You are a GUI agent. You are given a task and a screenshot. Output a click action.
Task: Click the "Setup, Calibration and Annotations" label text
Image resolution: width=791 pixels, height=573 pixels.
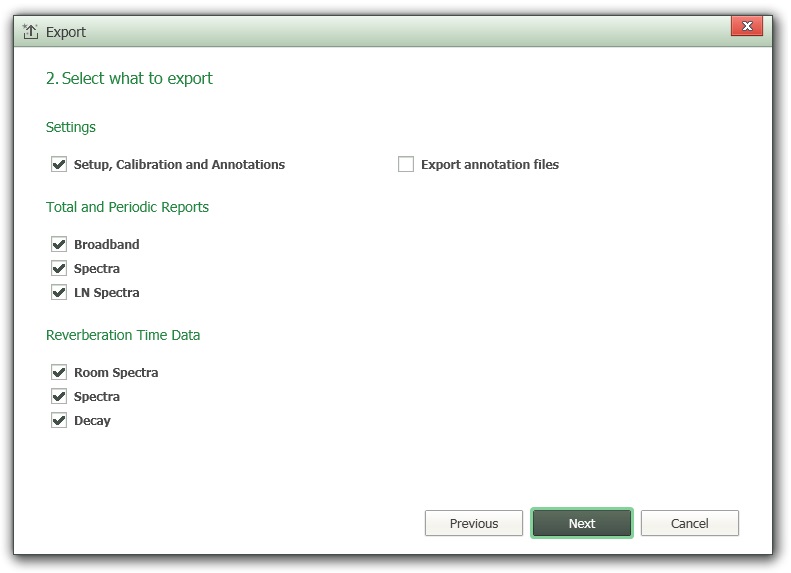click(179, 165)
